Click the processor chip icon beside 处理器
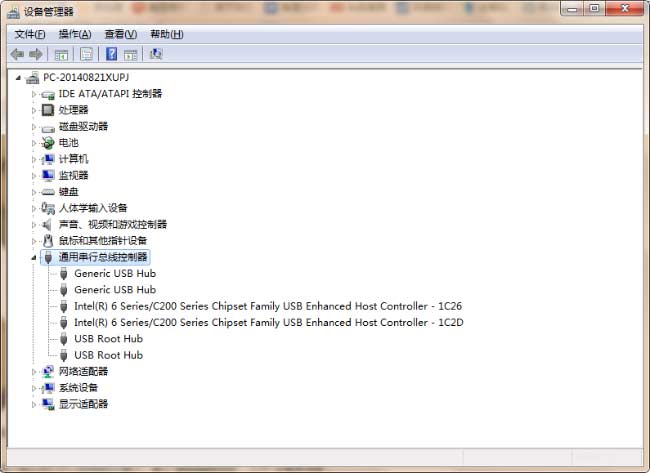Screen dimensions: 650x473 click(48, 110)
